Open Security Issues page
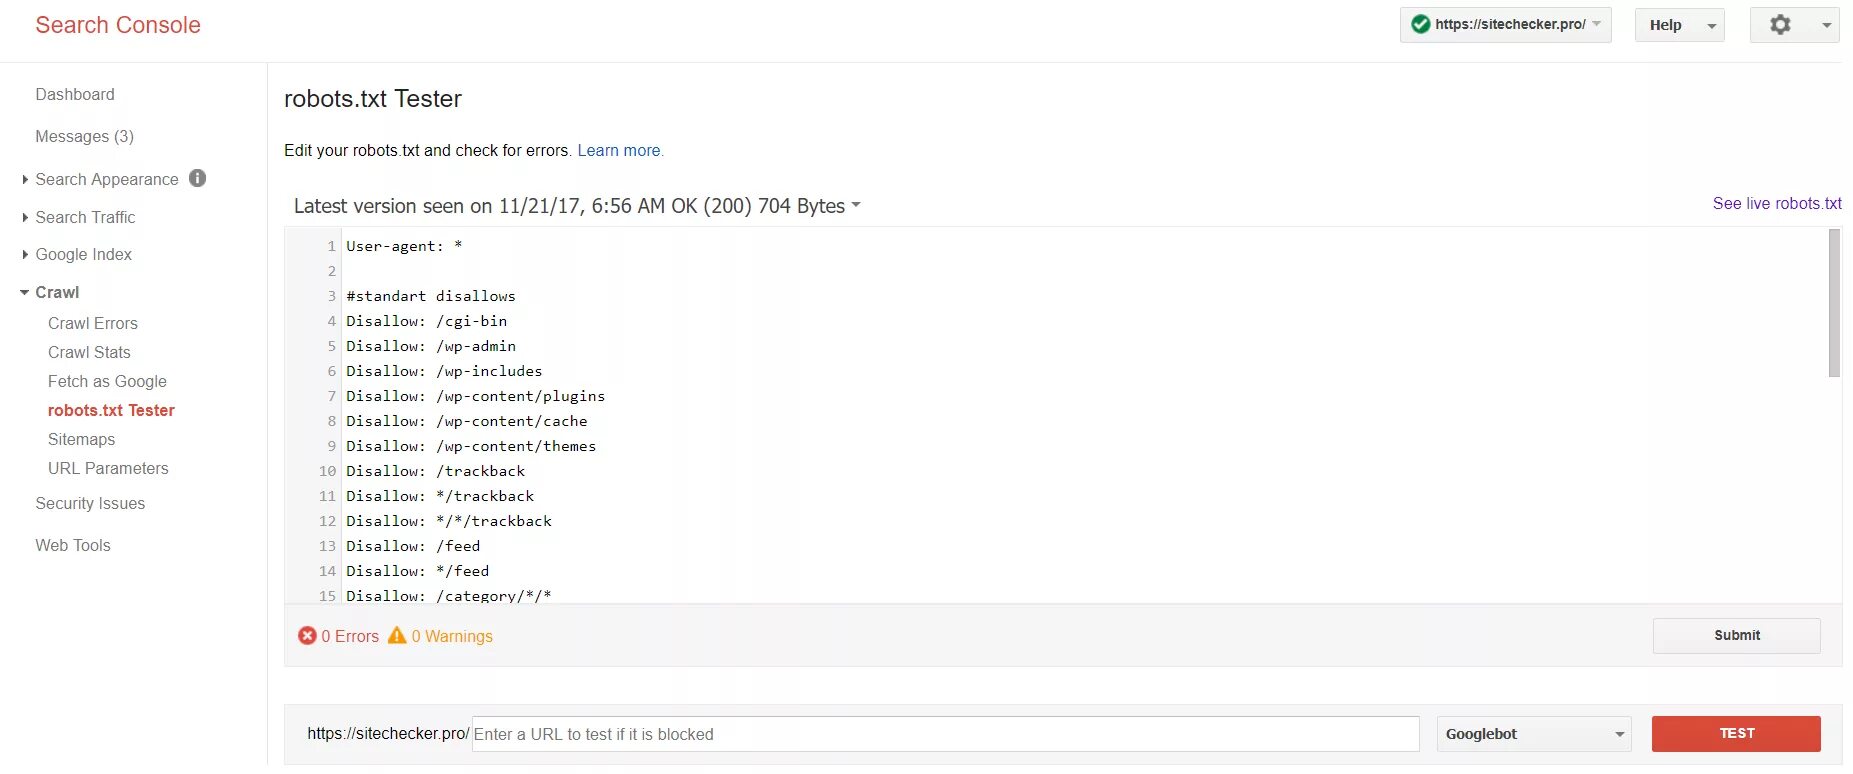 (90, 503)
